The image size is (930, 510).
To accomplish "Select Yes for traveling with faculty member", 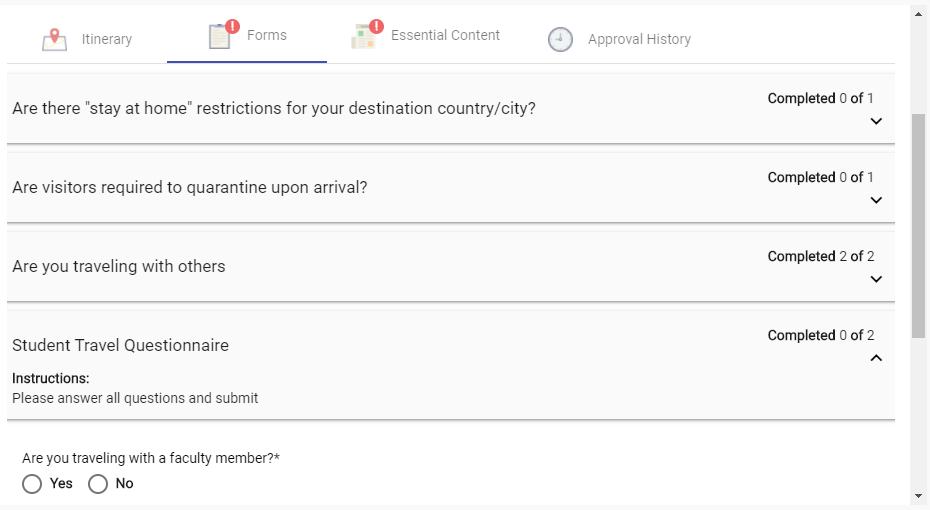I will (x=32, y=484).
